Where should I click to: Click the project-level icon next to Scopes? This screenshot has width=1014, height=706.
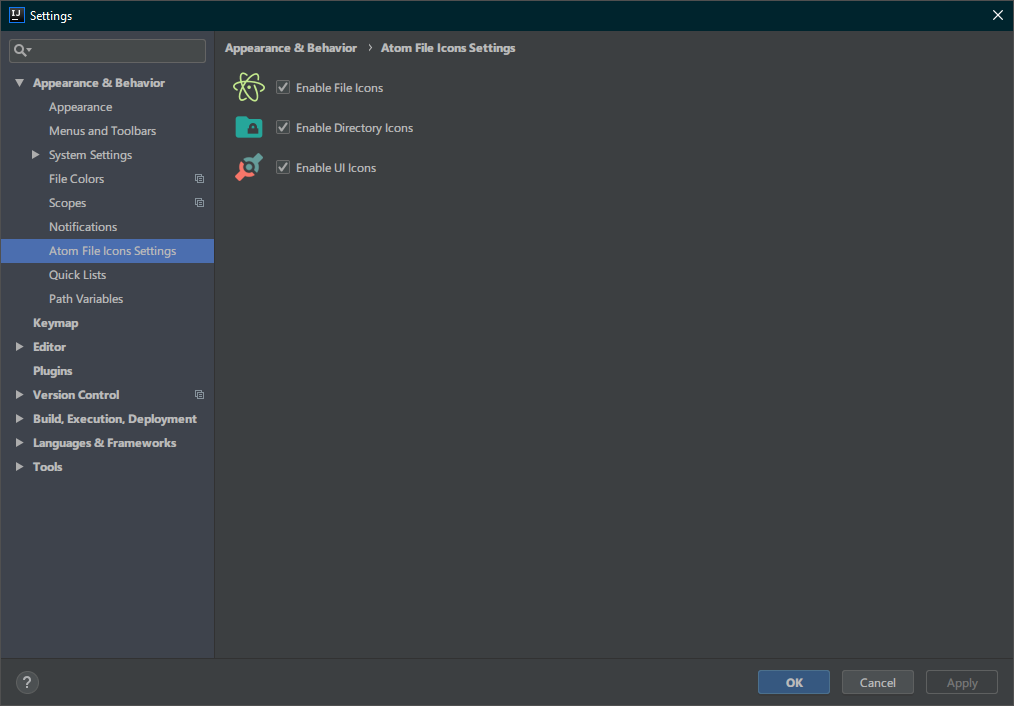tap(199, 203)
